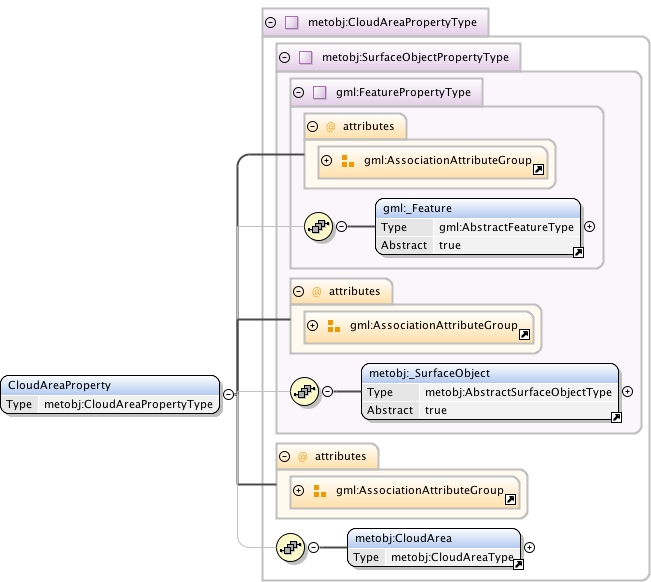
Task: Click the sequence compositor icon before gml:_Feature
Action: (318, 226)
